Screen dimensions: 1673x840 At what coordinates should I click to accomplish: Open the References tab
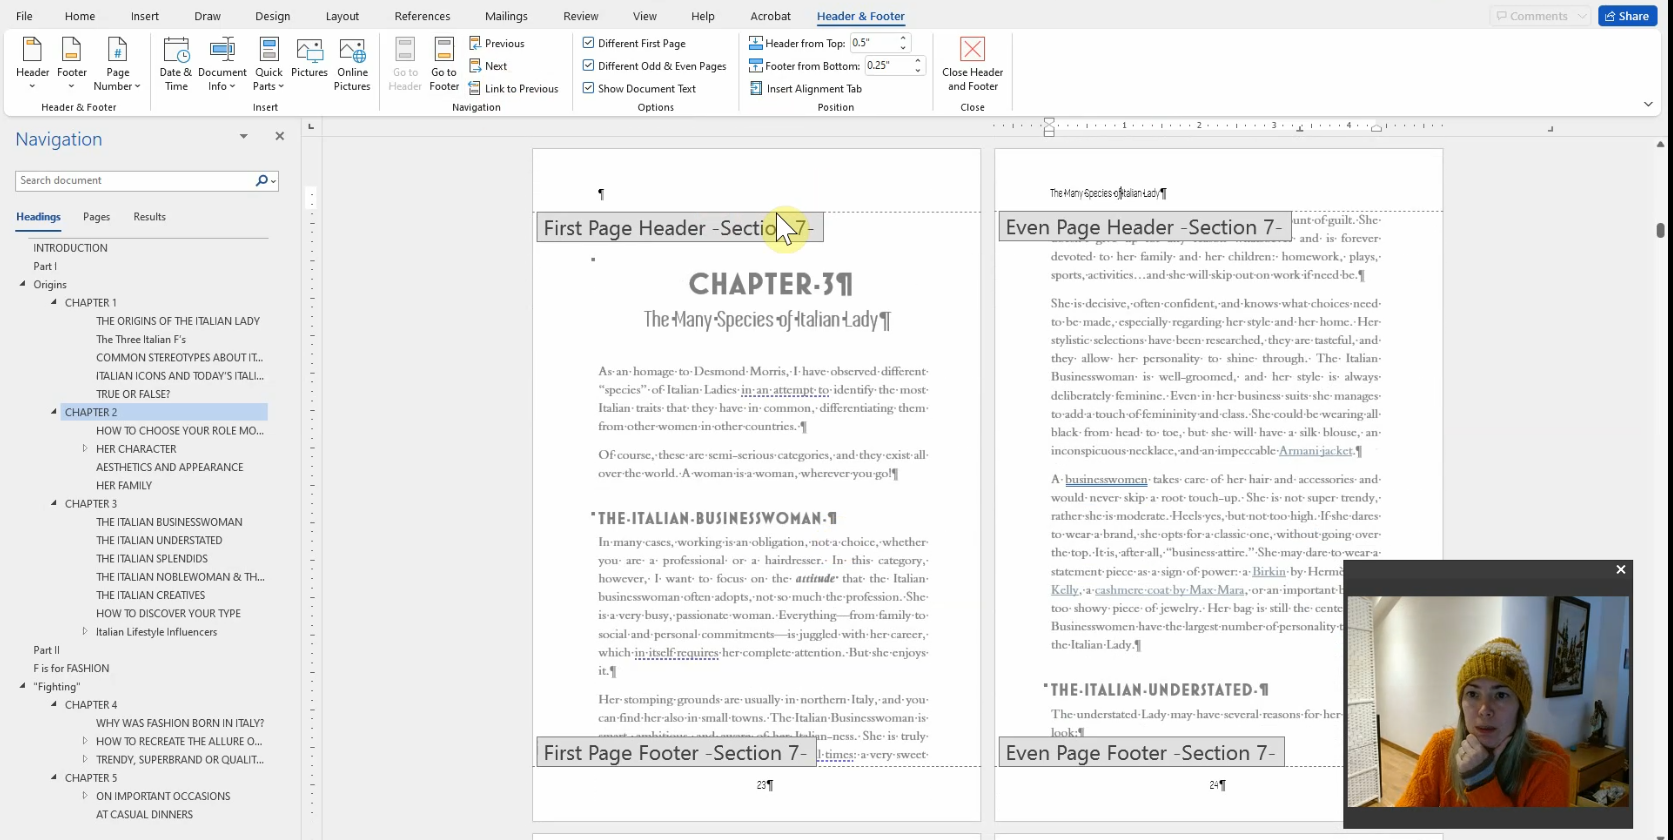pyautogui.click(x=422, y=16)
